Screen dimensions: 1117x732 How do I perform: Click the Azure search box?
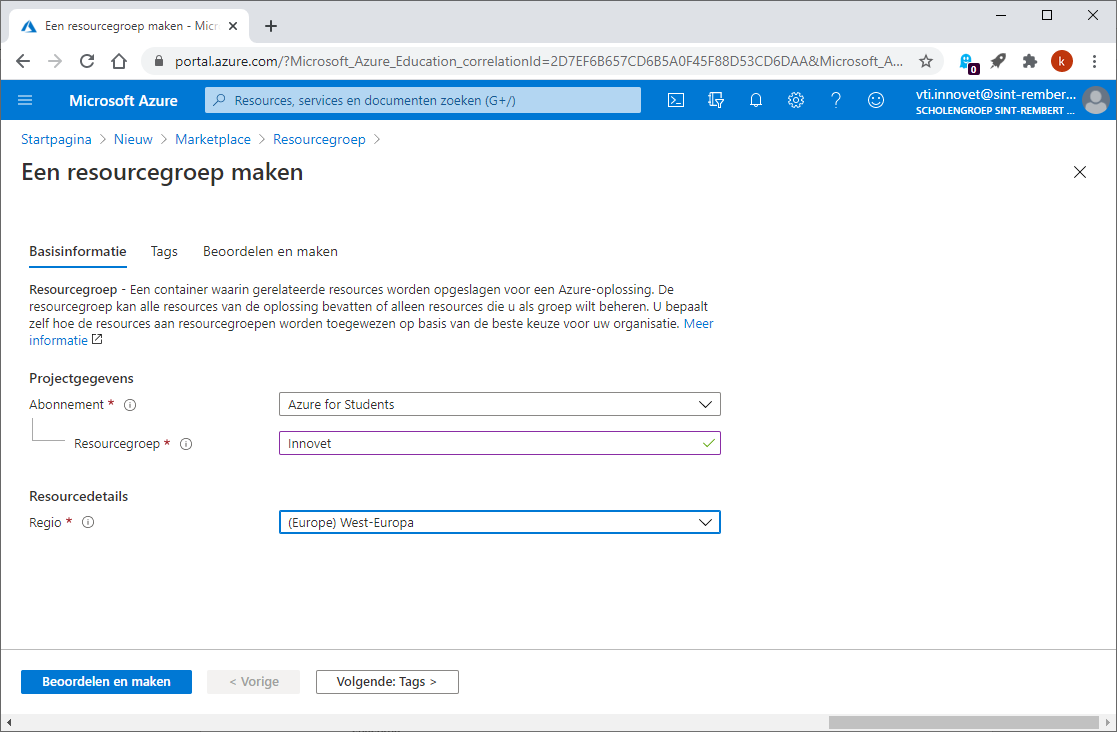click(423, 100)
